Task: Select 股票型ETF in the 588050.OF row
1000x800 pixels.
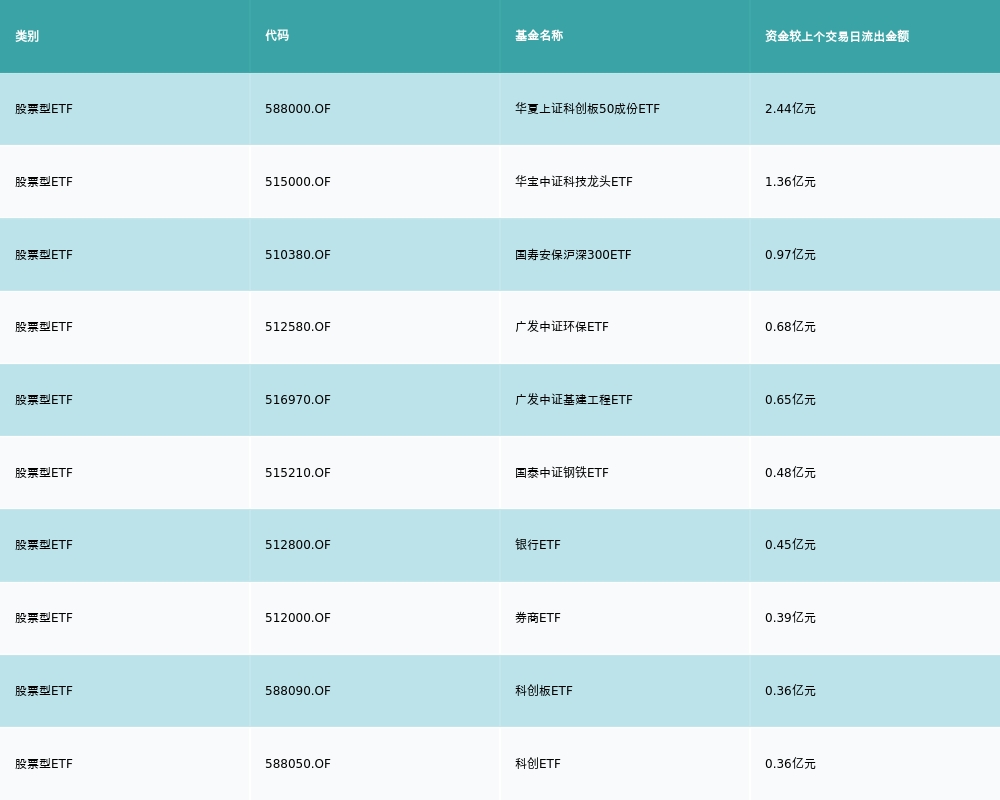Action: coord(44,764)
